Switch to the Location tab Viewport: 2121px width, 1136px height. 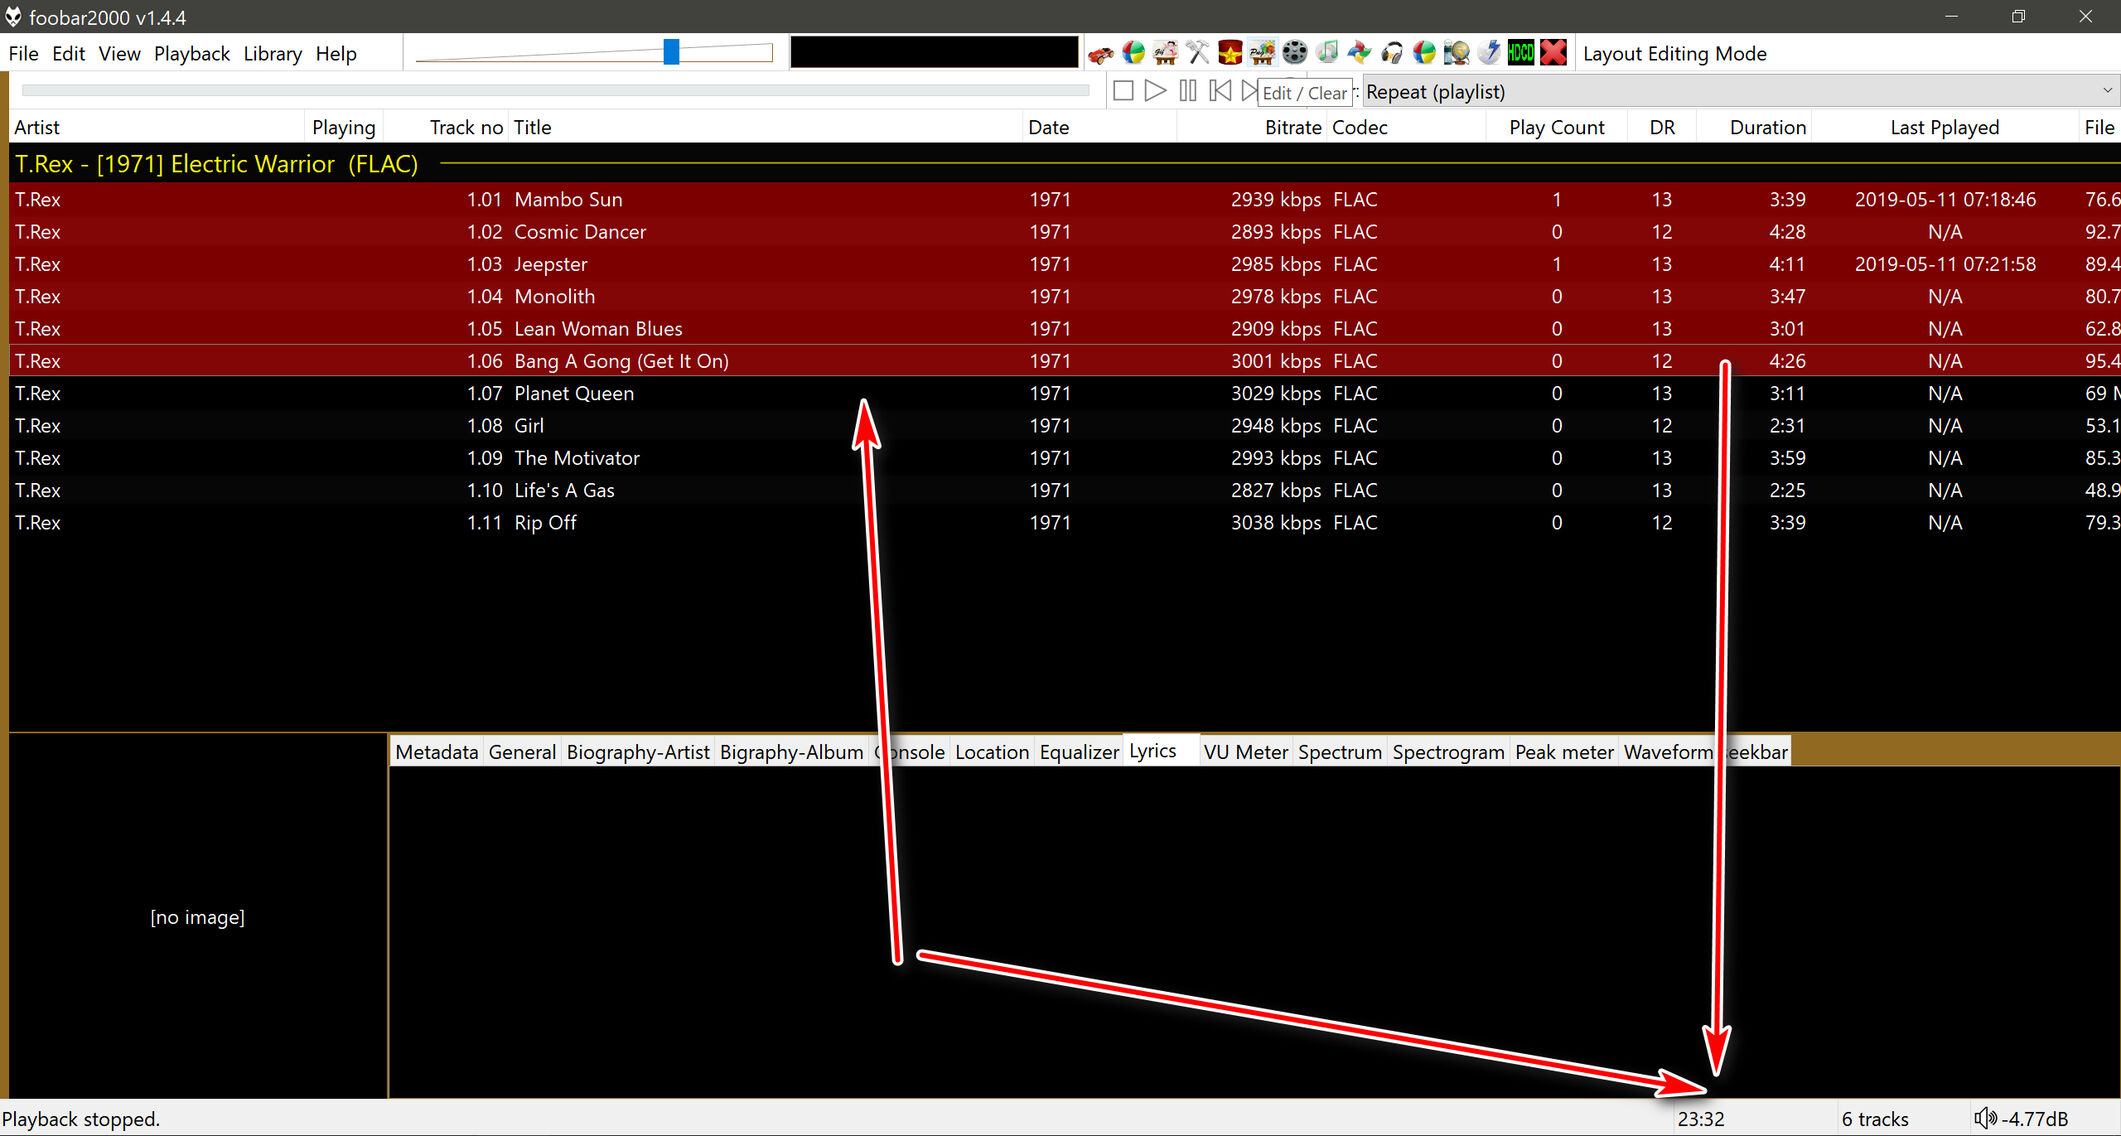992,752
